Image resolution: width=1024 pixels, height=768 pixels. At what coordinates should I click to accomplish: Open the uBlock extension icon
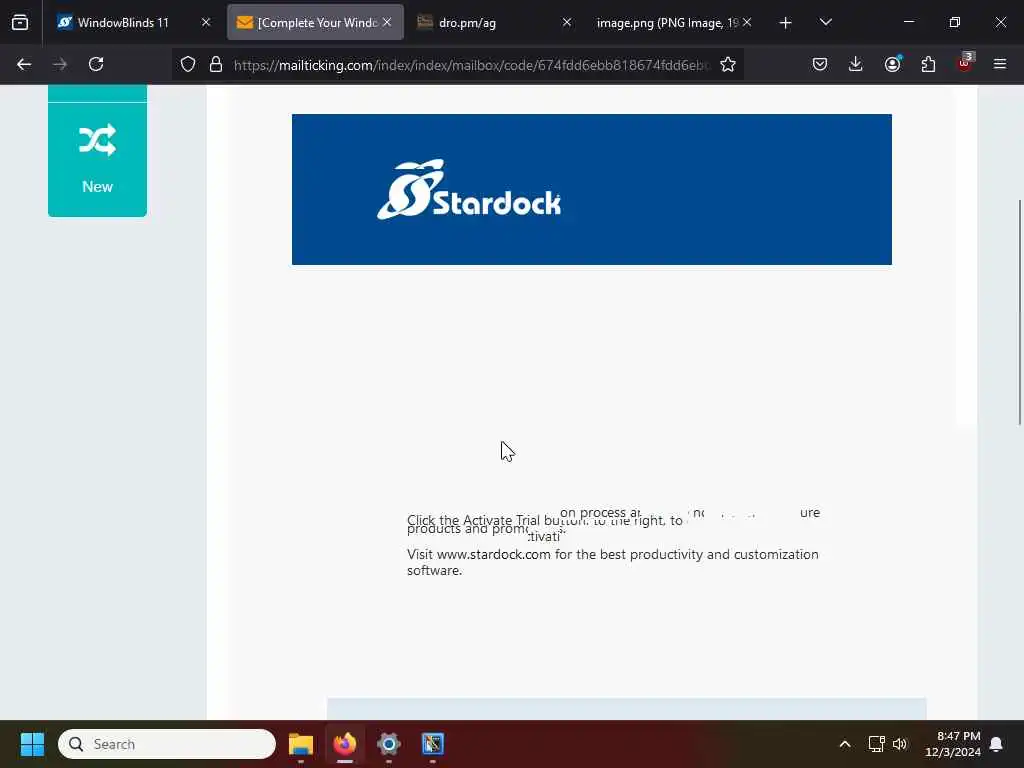(x=965, y=63)
